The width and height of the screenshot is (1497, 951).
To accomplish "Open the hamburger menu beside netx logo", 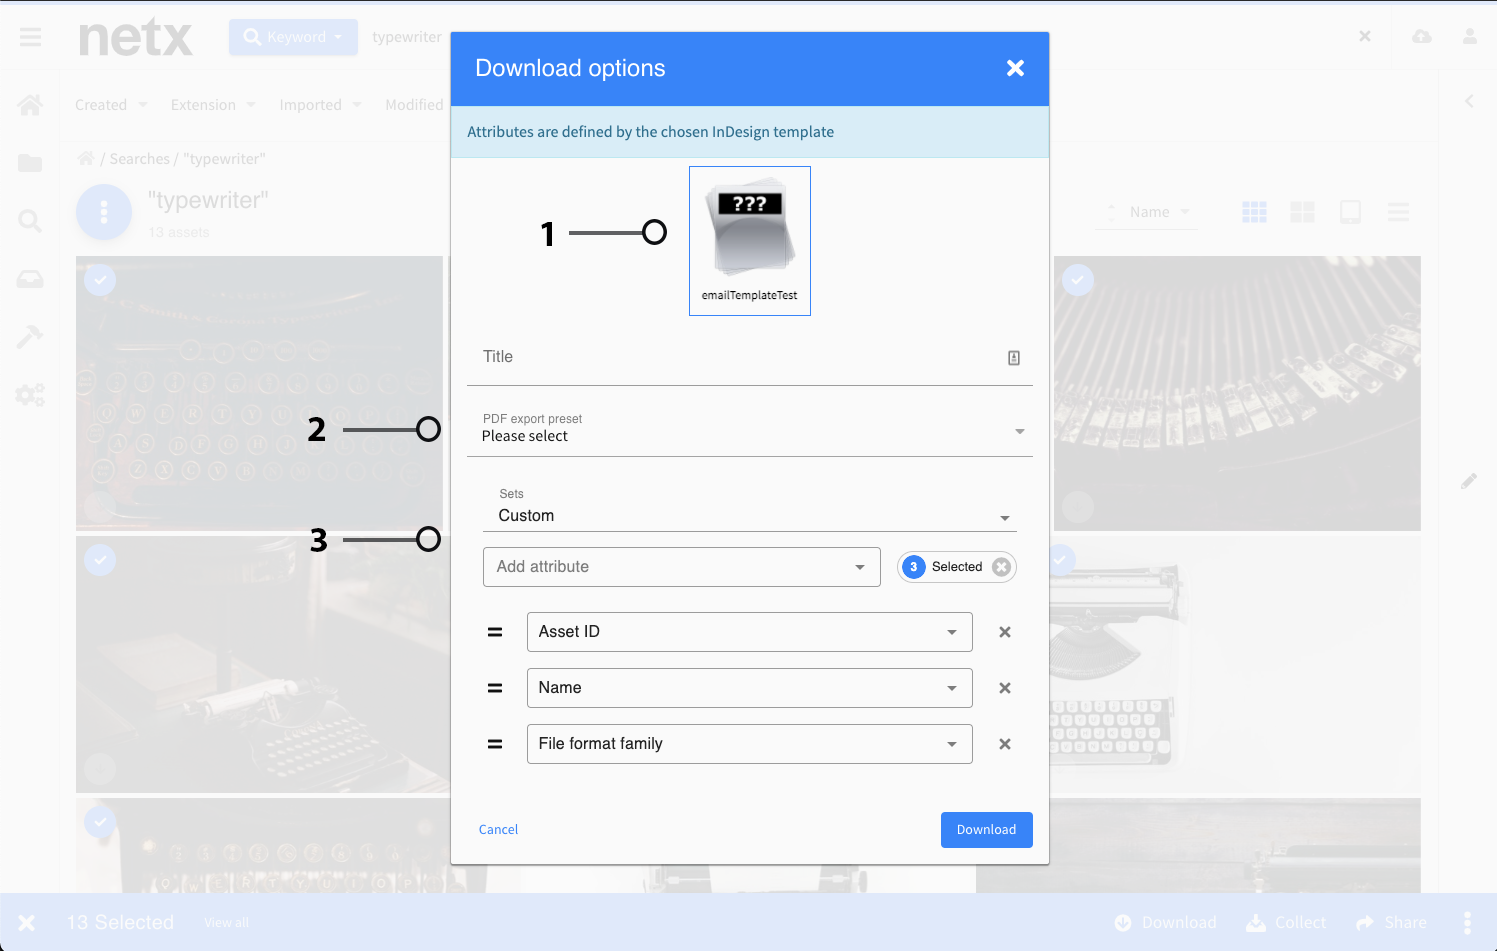I will point(31,37).
